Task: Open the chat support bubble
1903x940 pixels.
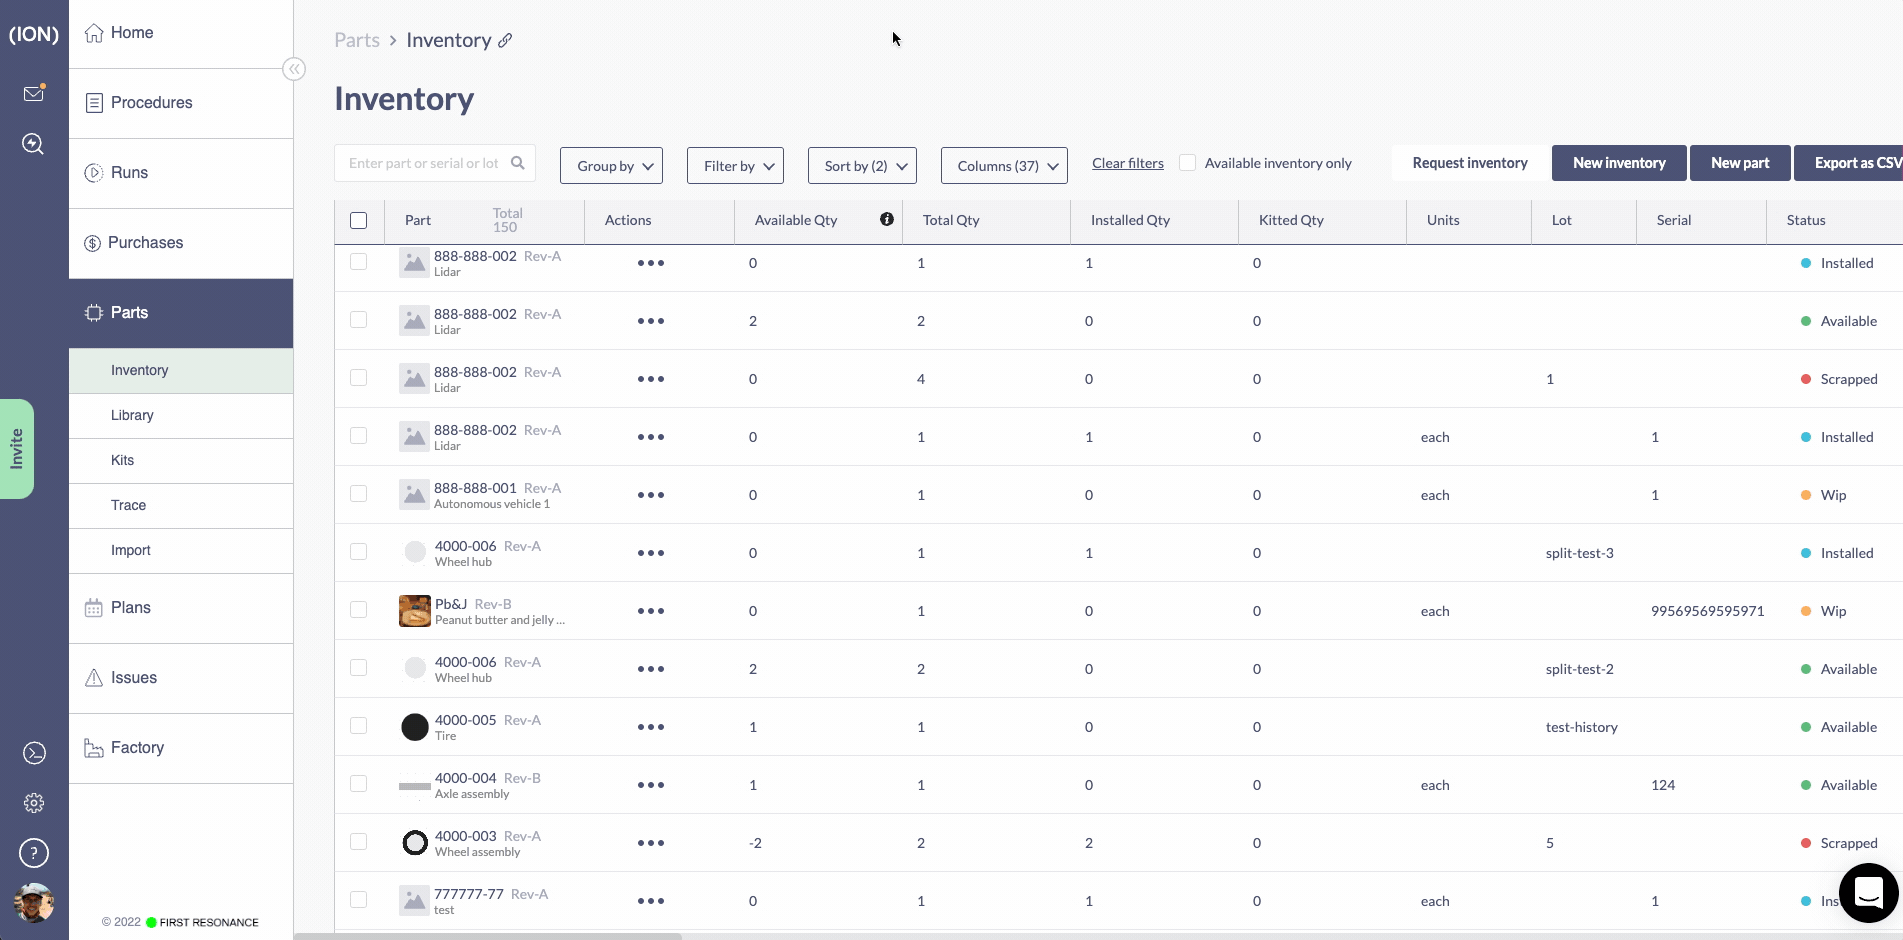Action: (x=1868, y=892)
